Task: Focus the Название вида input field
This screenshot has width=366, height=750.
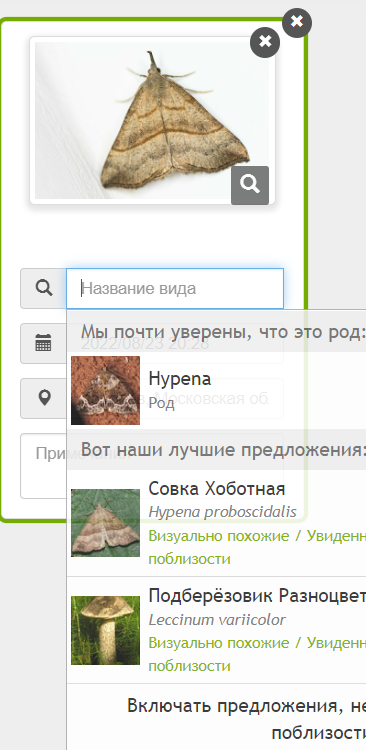Action: click(x=175, y=288)
